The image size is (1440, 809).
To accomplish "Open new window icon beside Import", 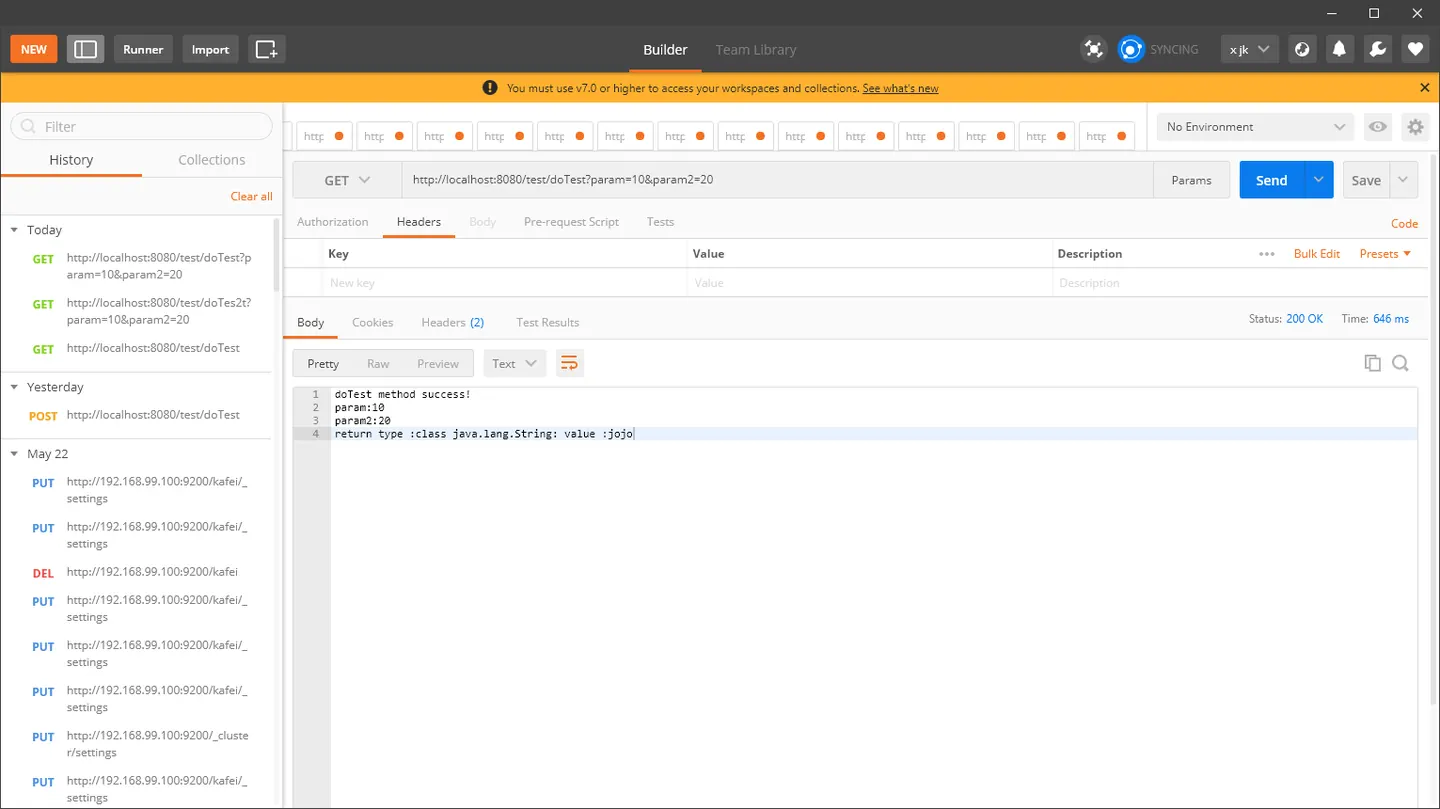I will click(x=266, y=49).
